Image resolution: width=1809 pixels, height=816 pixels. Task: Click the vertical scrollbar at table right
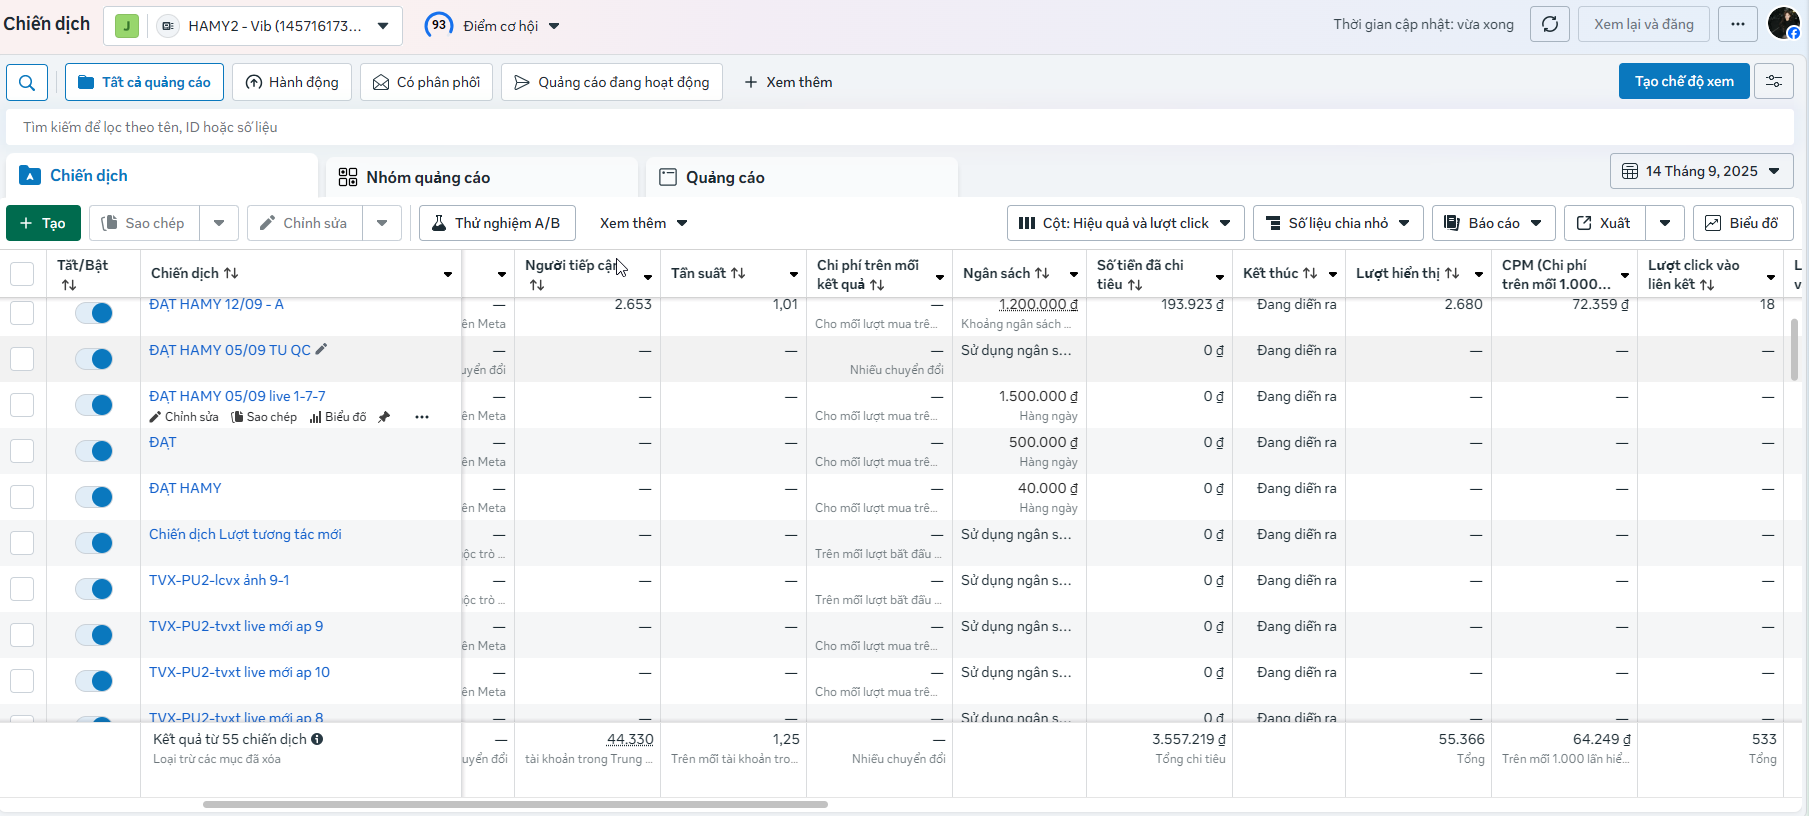(x=1795, y=350)
